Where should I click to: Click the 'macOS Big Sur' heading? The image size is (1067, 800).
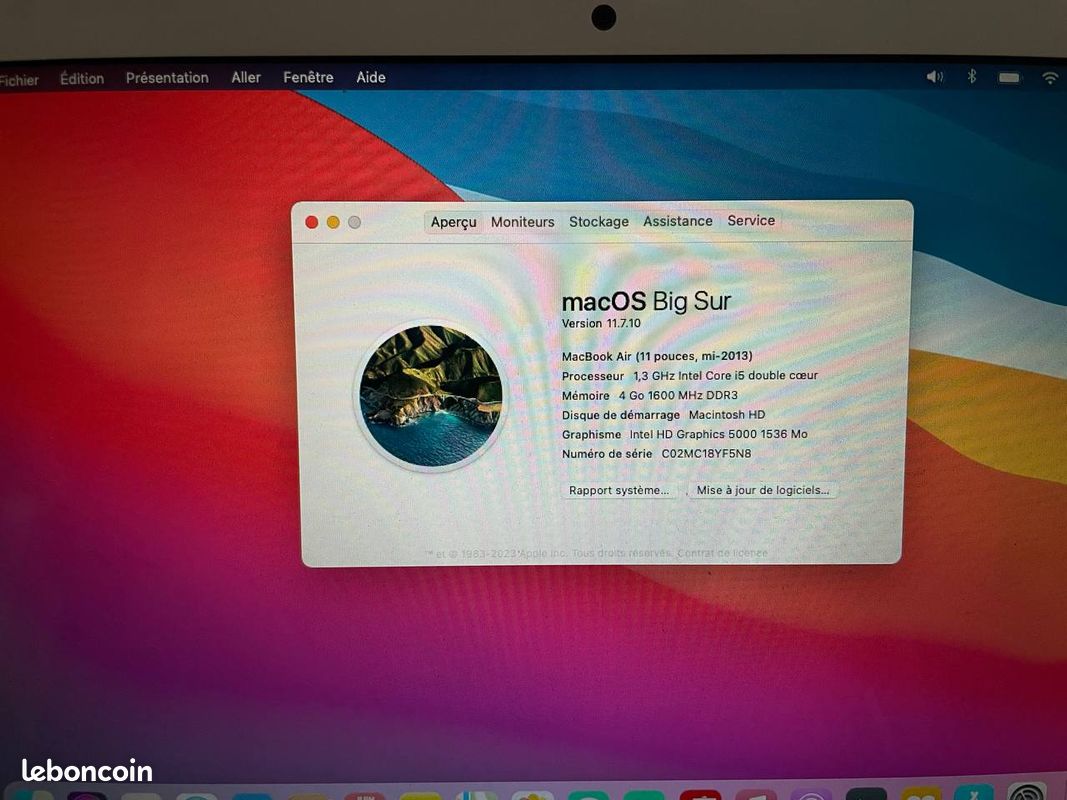tap(646, 301)
